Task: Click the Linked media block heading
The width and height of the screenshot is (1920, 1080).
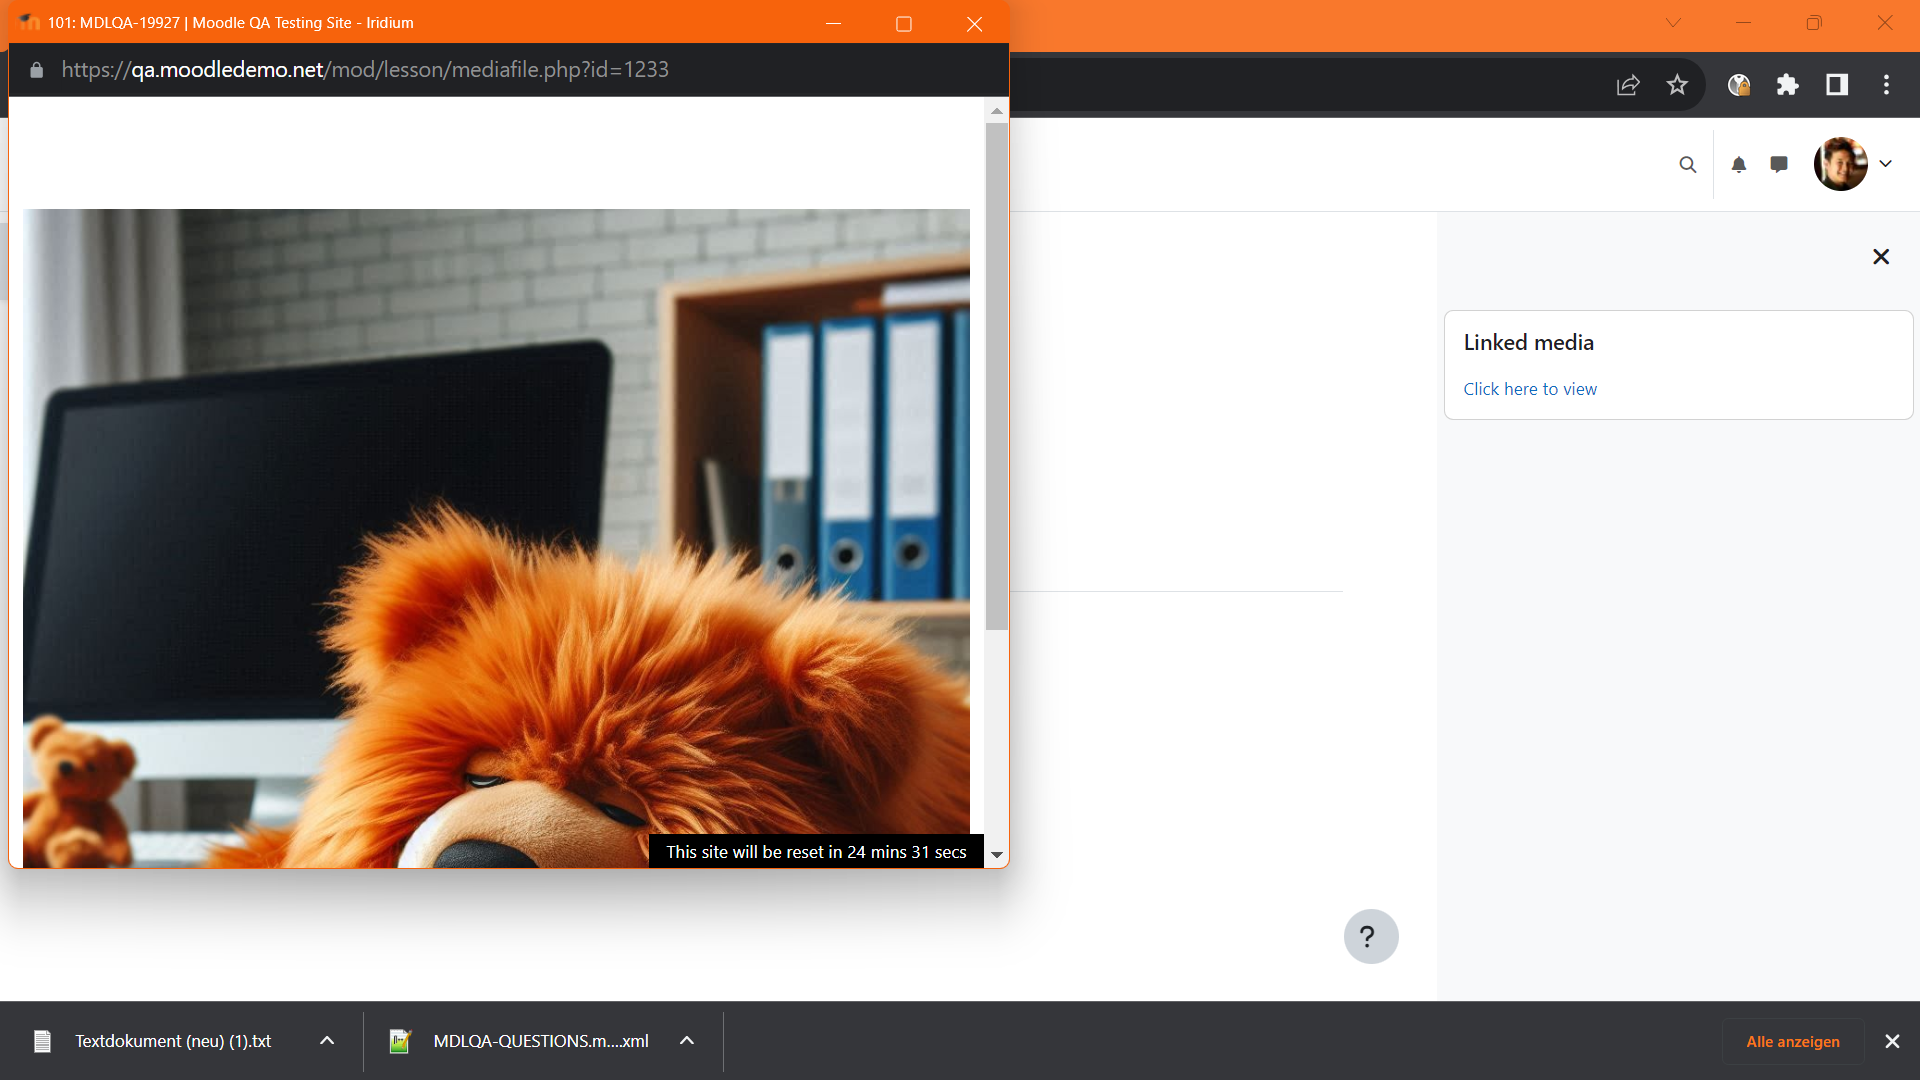Action: point(1528,342)
